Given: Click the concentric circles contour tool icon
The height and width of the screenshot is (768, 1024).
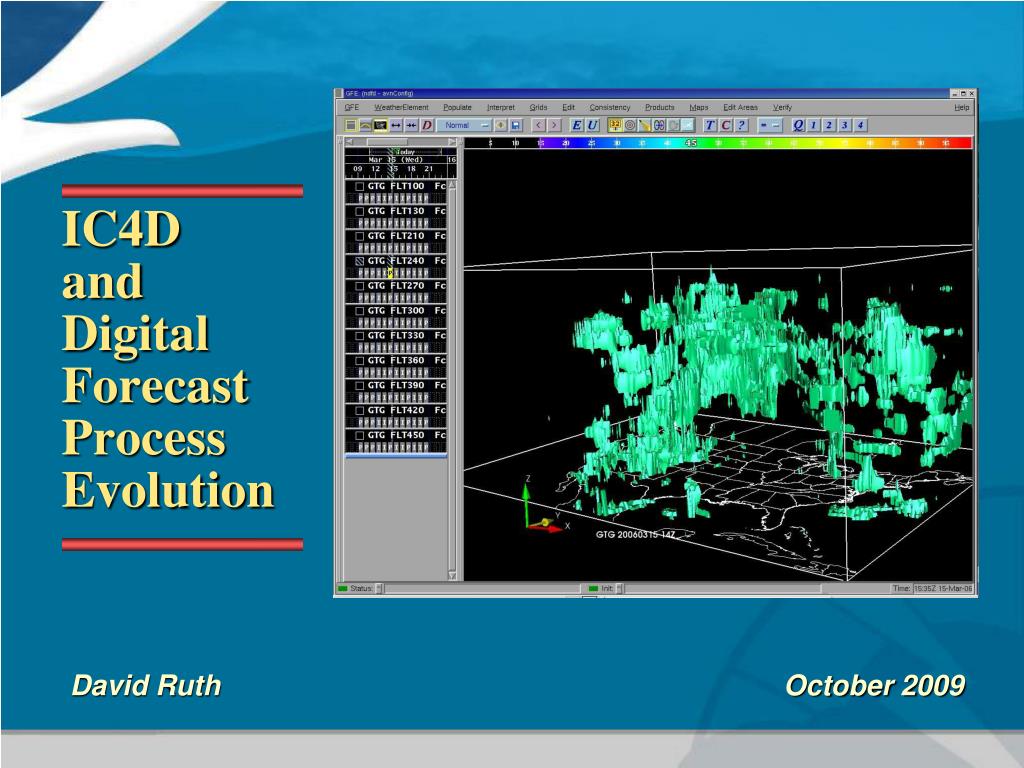Looking at the screenshot, I should point(630,125).
